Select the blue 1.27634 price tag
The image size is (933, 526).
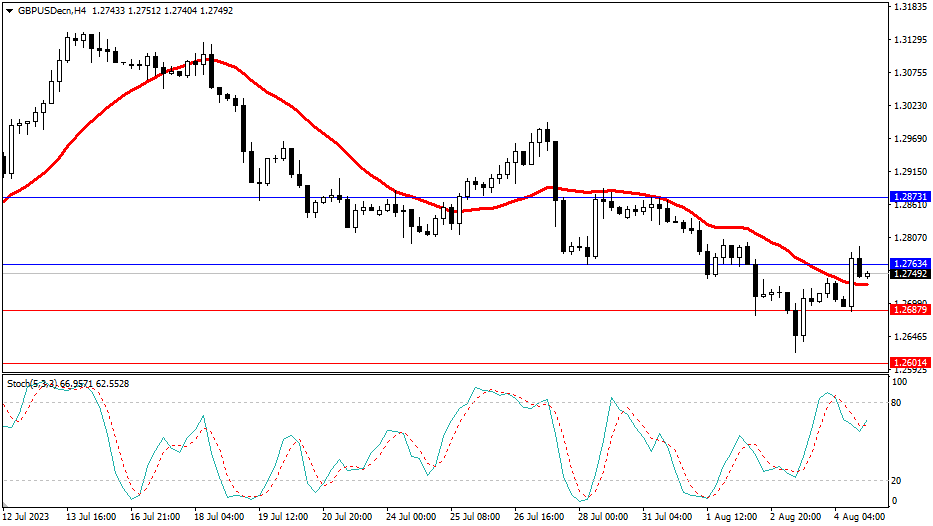pos(910,265)
